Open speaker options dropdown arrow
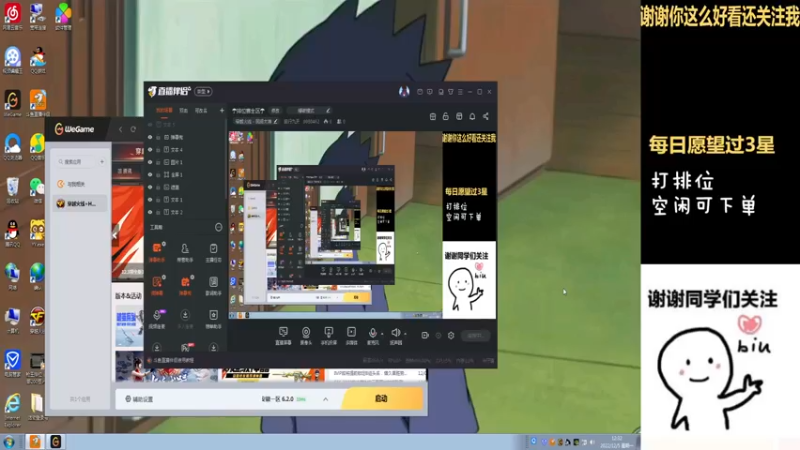This screenshot has width=800, height=450. pos(405,334)
